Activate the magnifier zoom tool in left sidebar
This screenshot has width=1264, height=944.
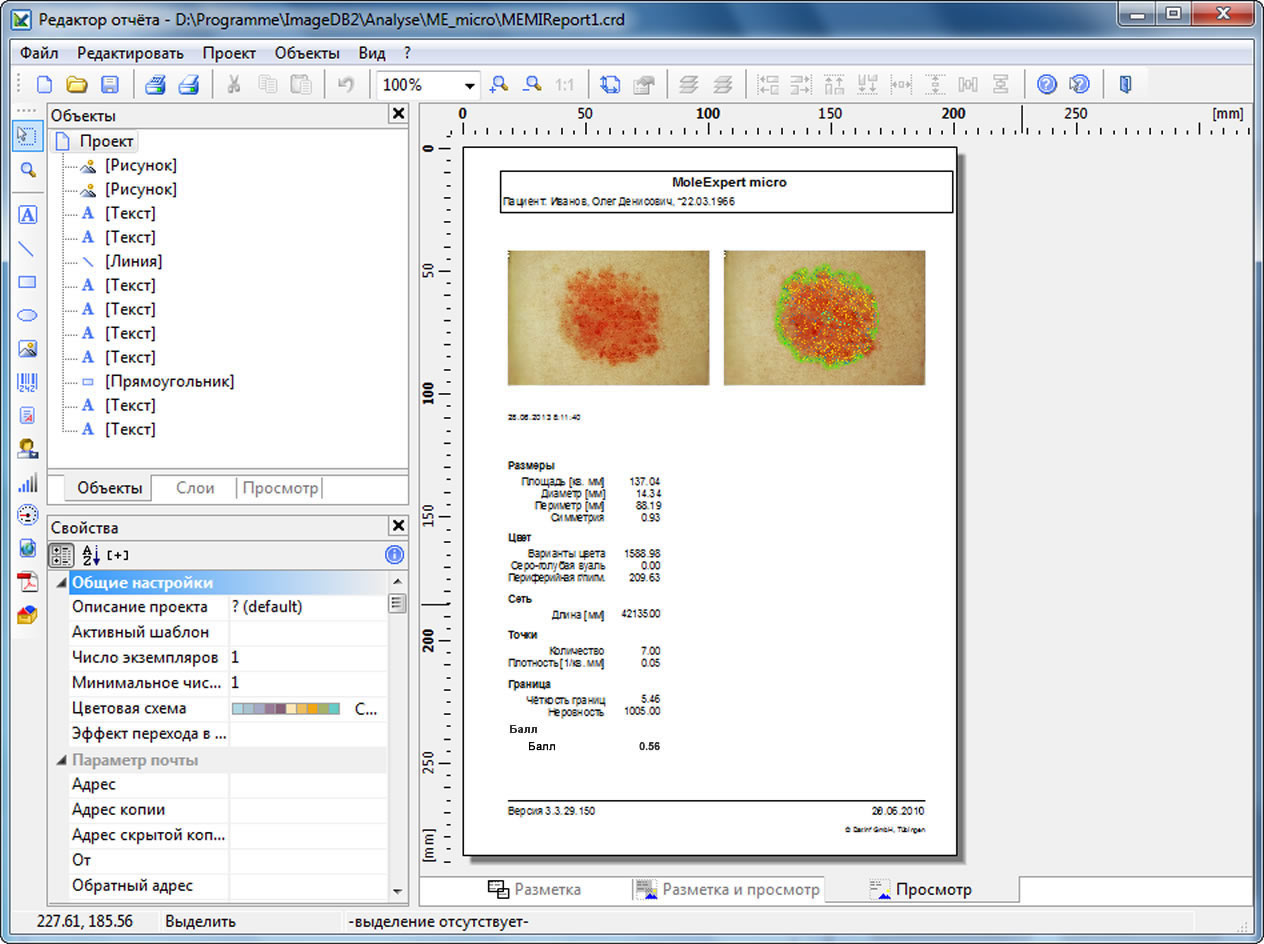pos(28,170)
